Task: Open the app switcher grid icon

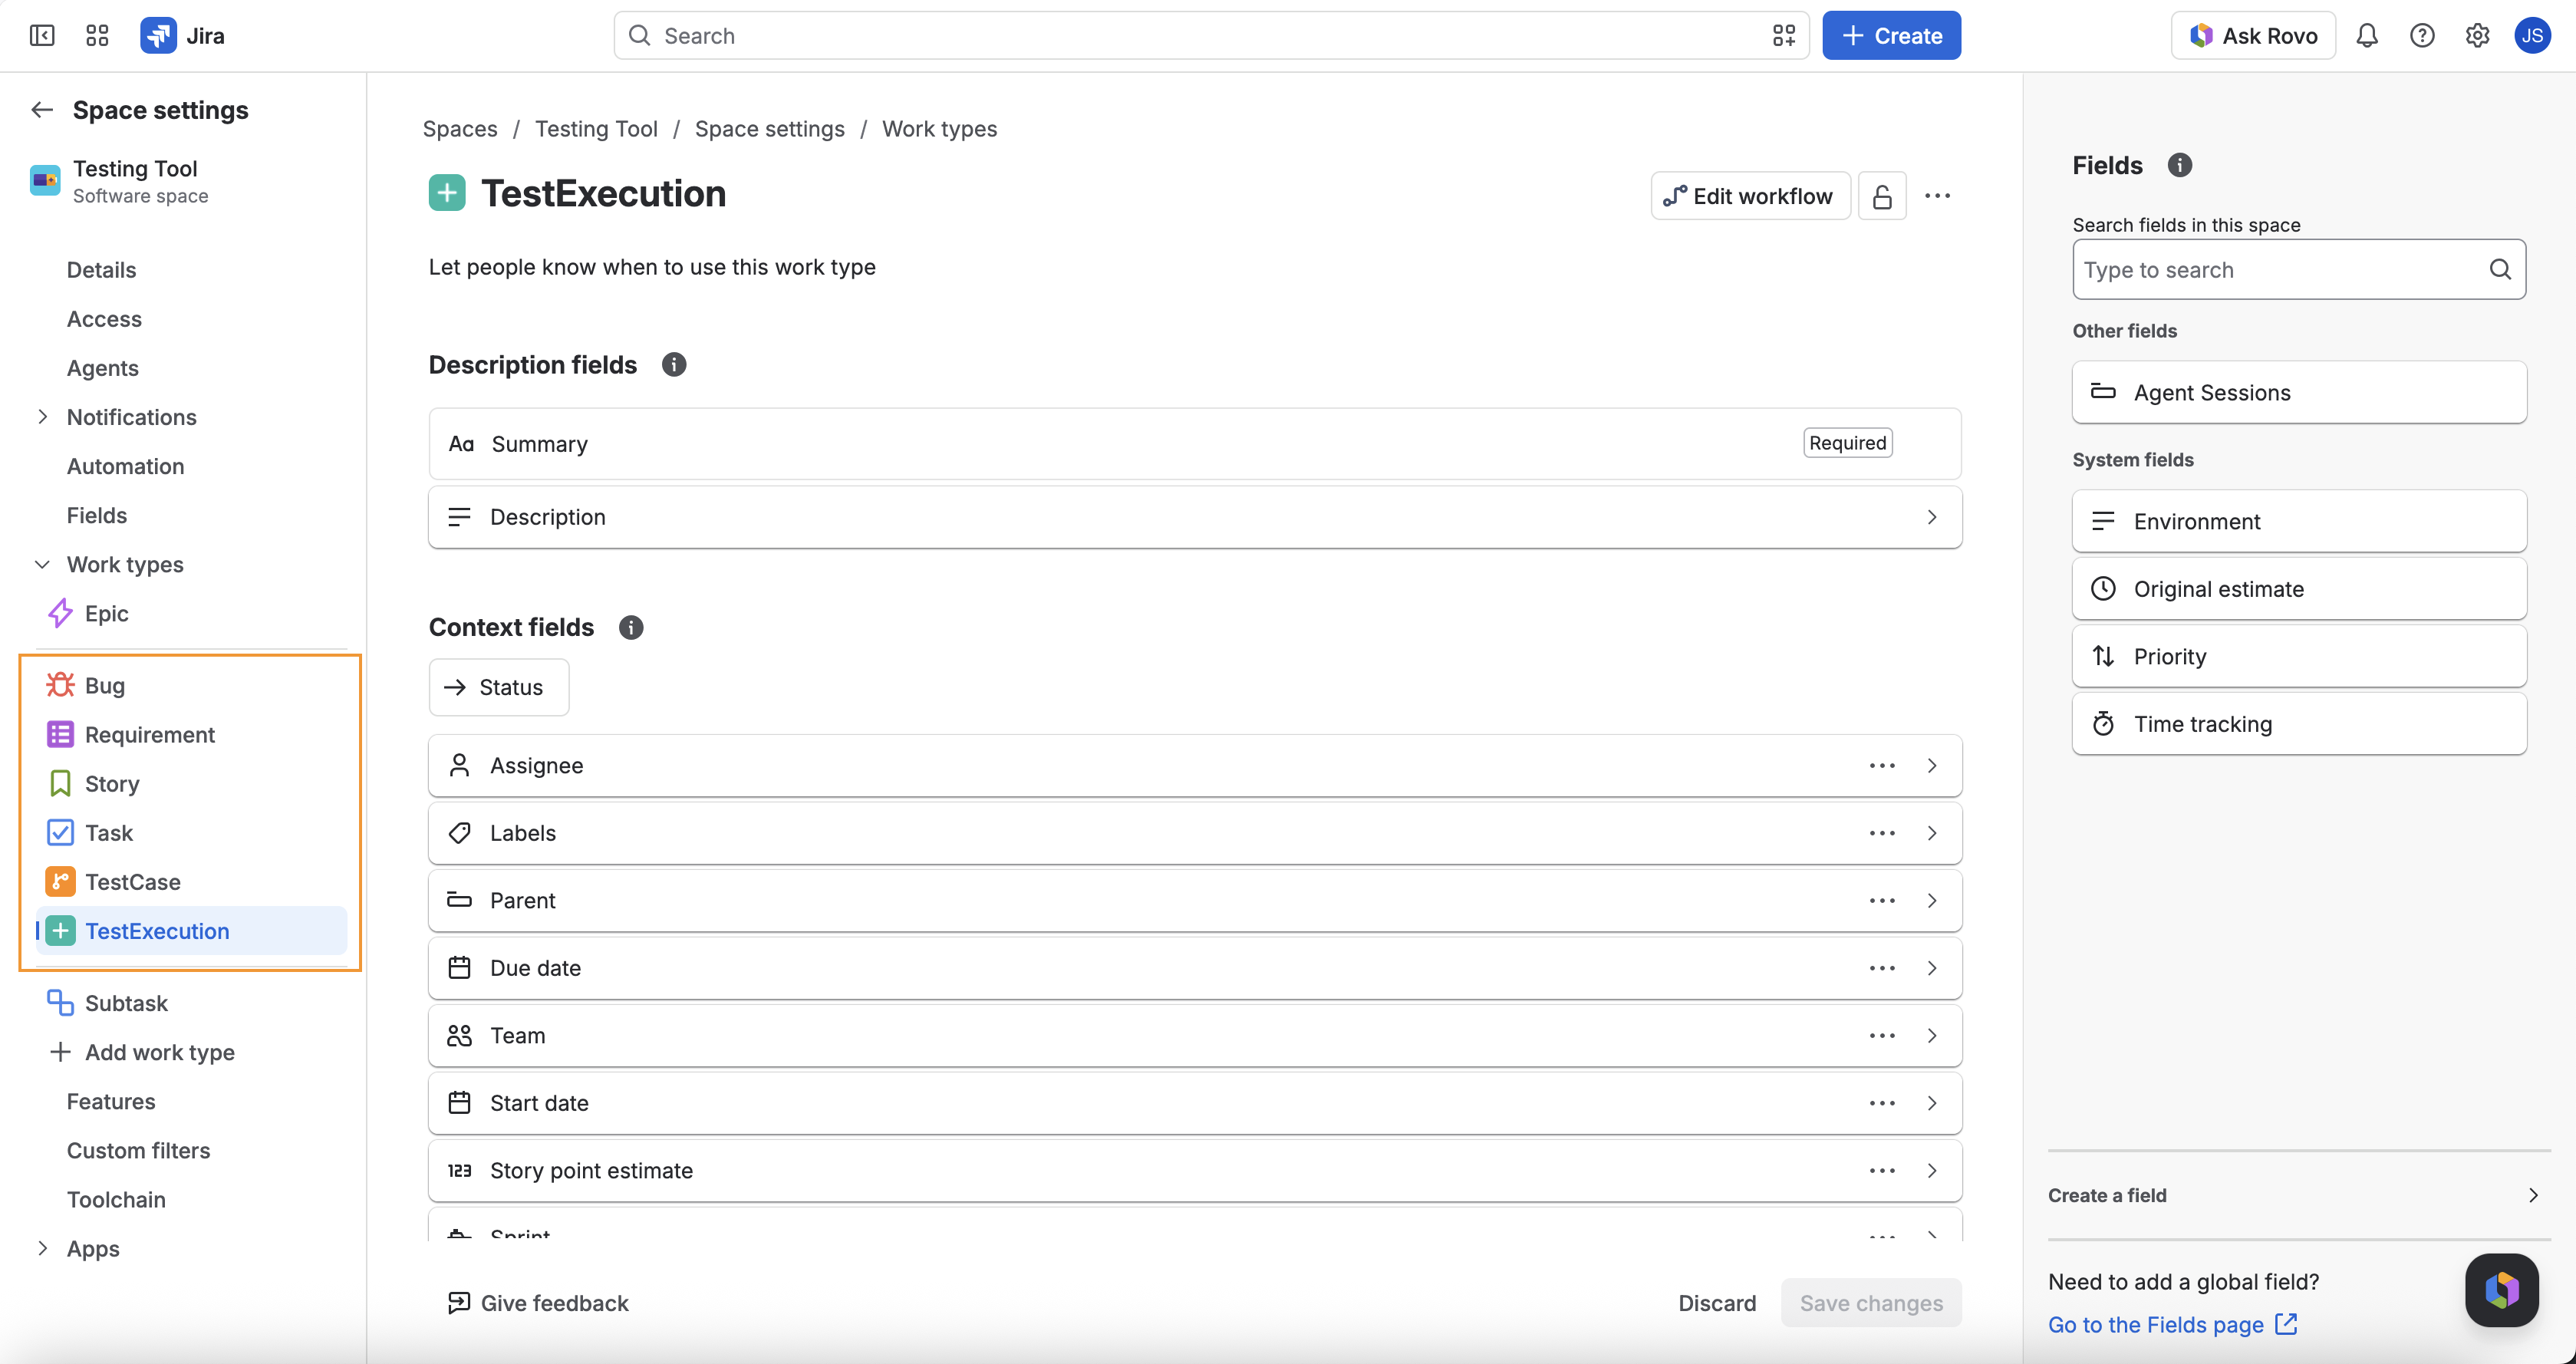Action: tap(97, 36)
